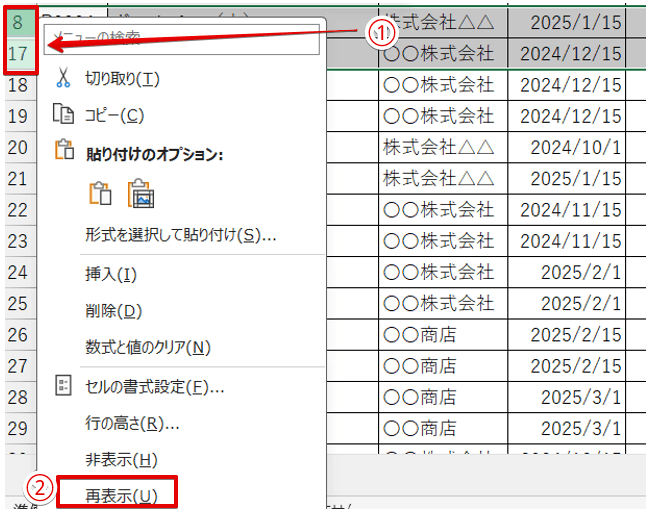Viewport: 646px width, 515px height.
Task: Choose 挿入(I) in the context menu
Action: pyautogui.click(x=111, y=274)
